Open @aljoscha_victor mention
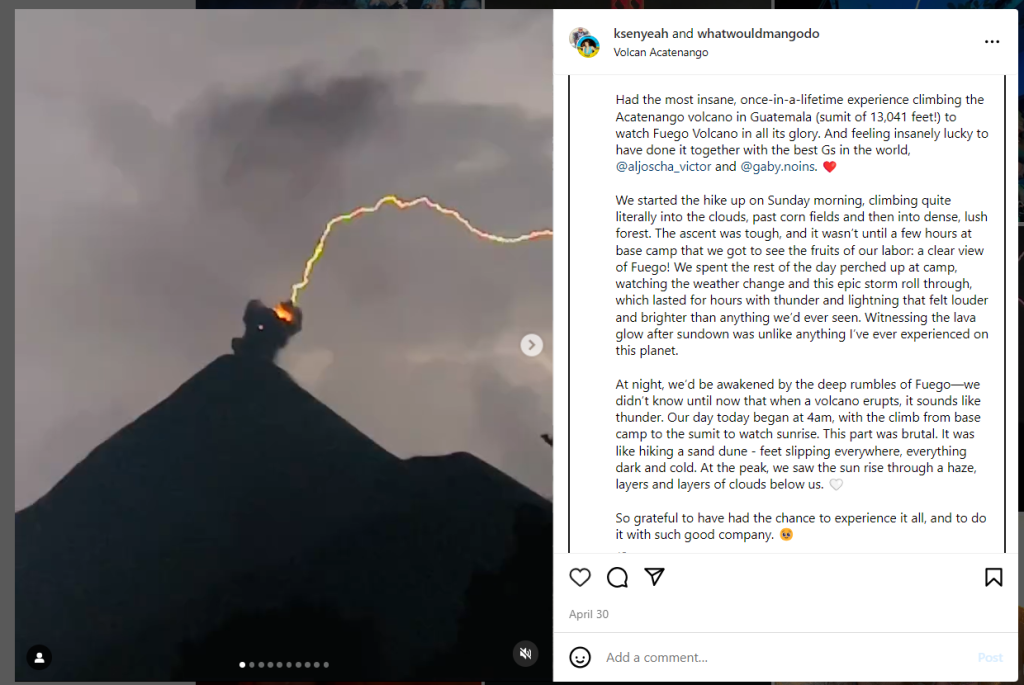The height and width of the screenshot is (685, 1024). (663, 167)
